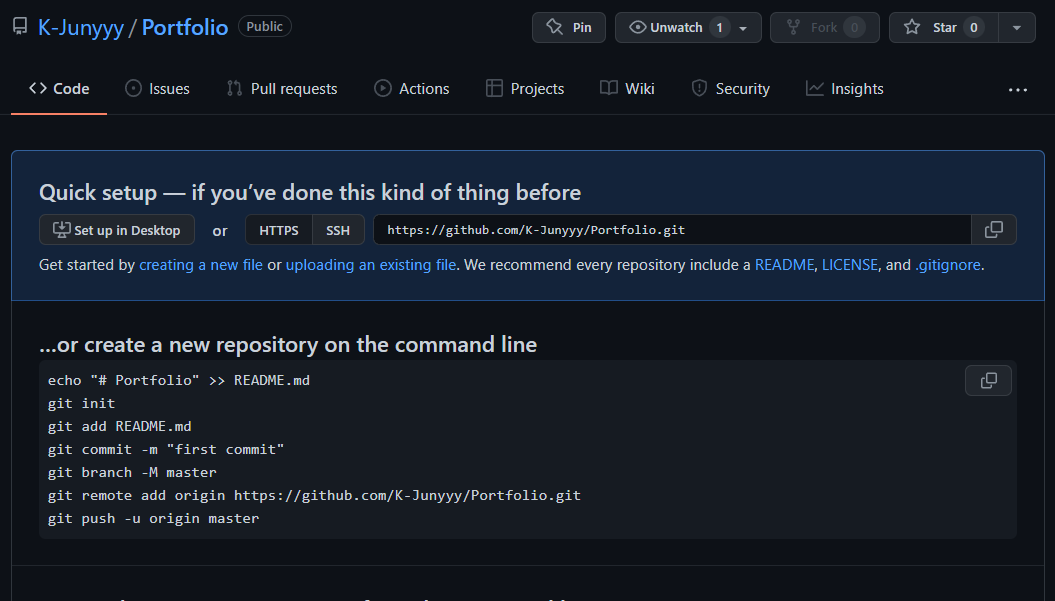The image size is (1055, 601).
Task: Click Set up in Desktop button
Action: 117,230
